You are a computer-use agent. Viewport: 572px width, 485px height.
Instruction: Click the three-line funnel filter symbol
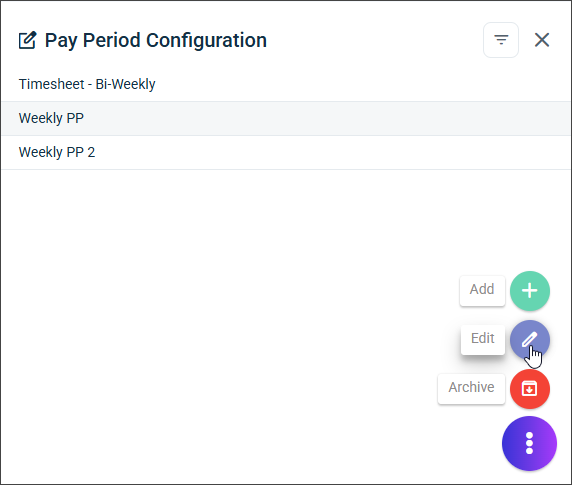coord(501,40)
